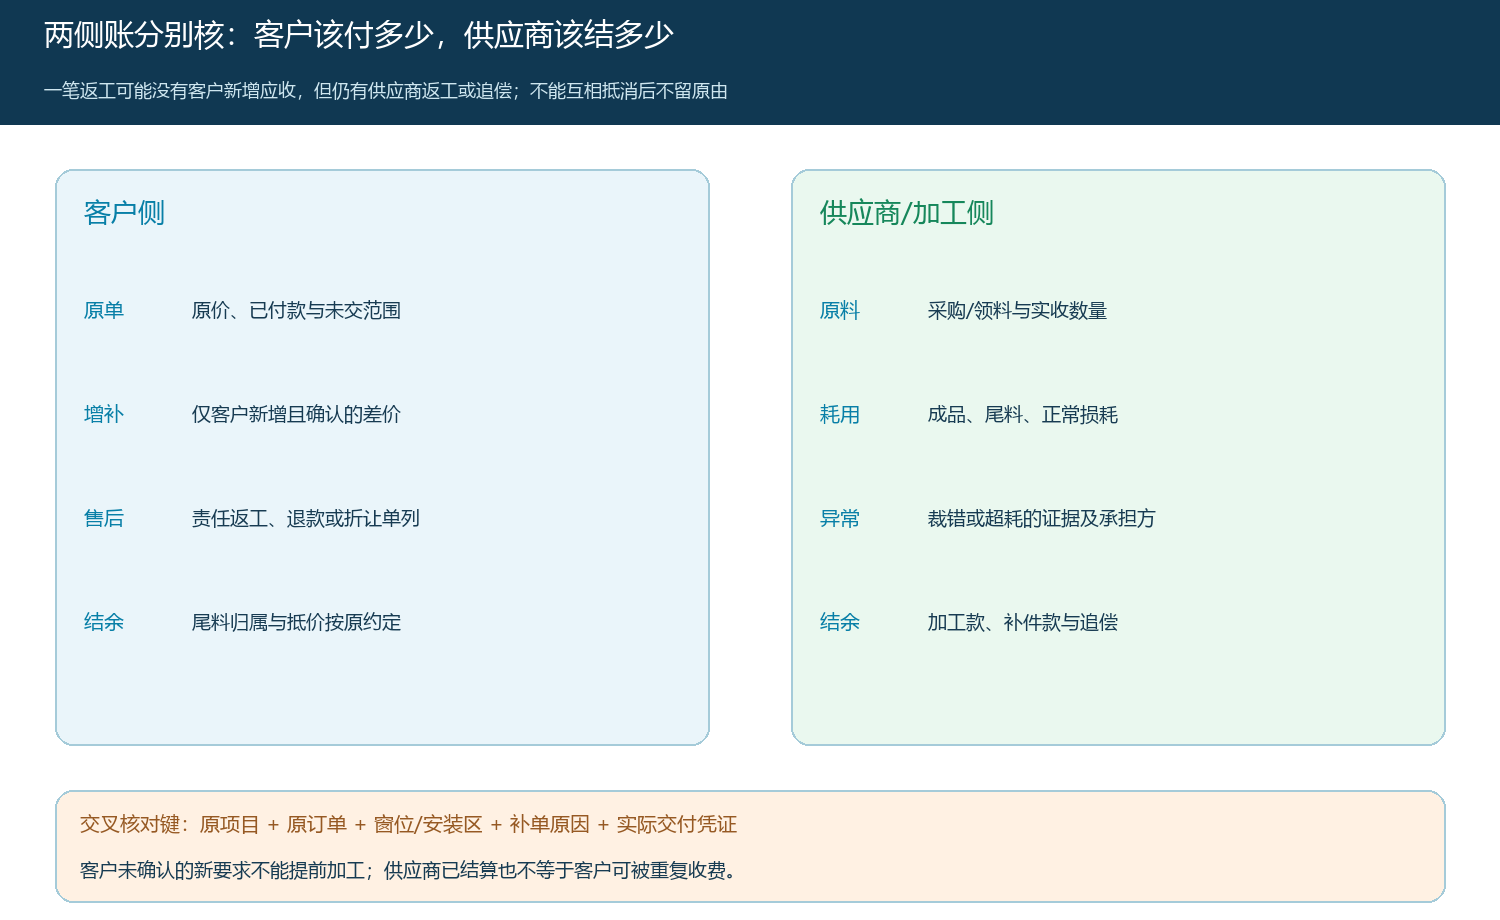Select the 结余 label in customer panel
The height and width of the screenshot is (920, 1500).
point(104,623)
